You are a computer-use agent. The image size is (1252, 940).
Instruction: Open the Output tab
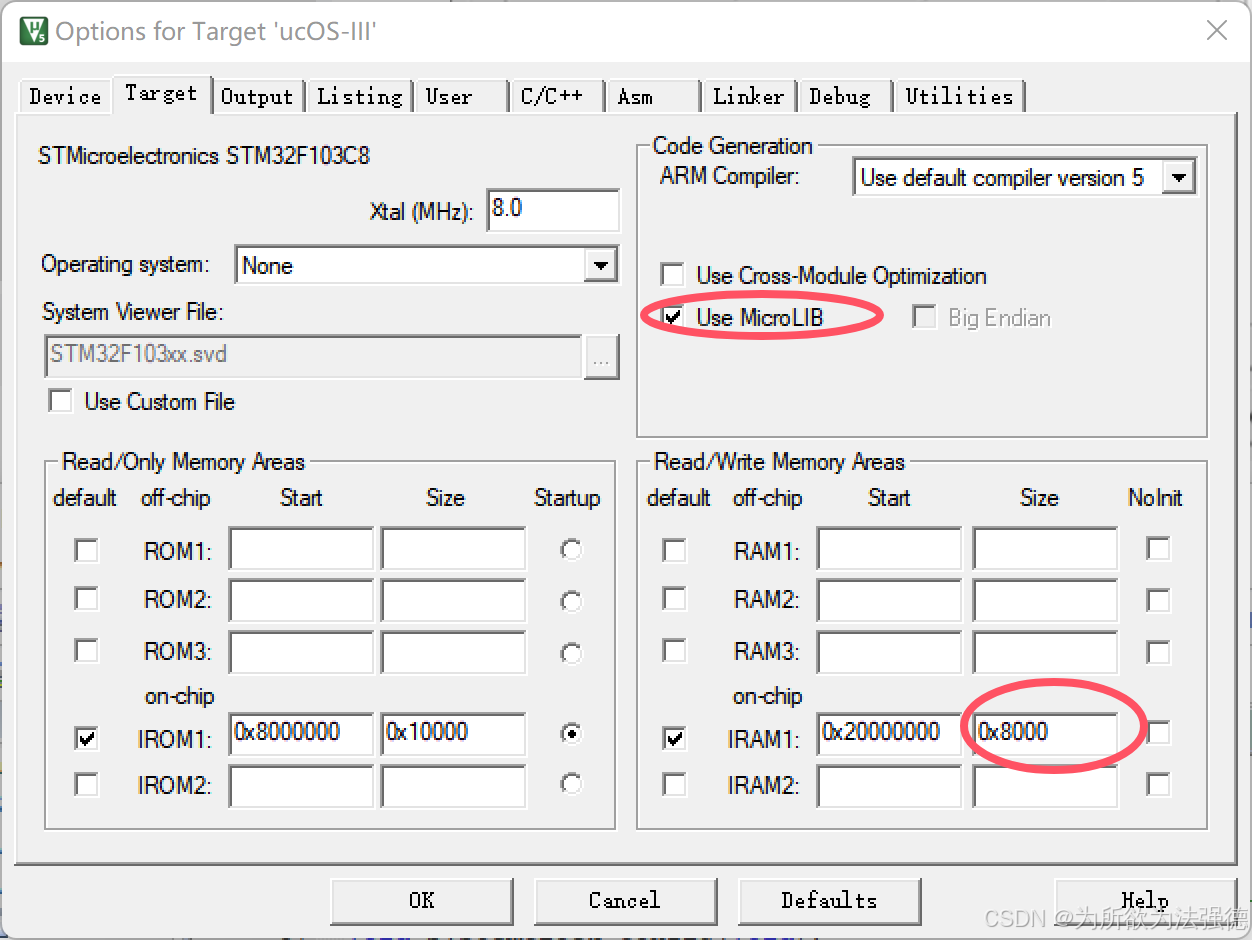pyautogui.click(x=258, y=96)
